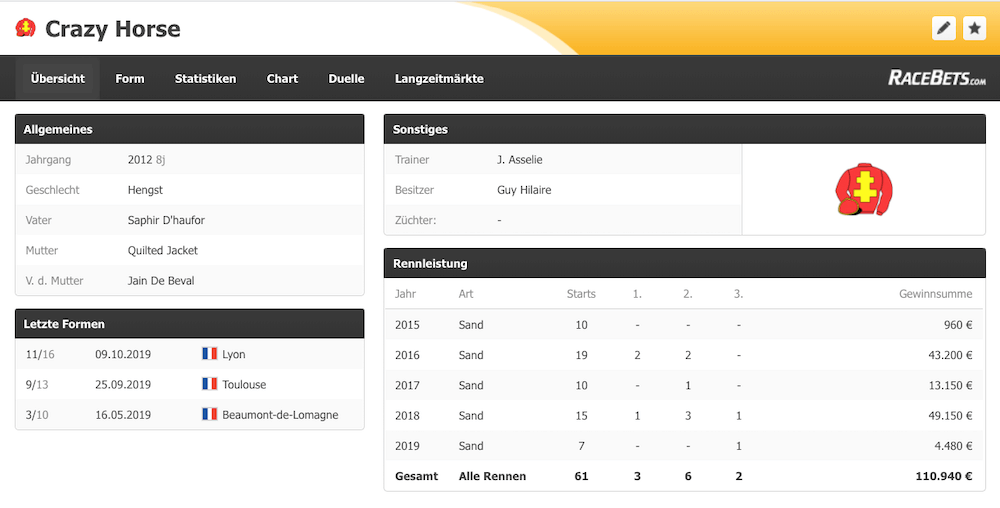Click the Alle Rennen cell
The image size is (1000, 508).
click(x=492, y=476)
